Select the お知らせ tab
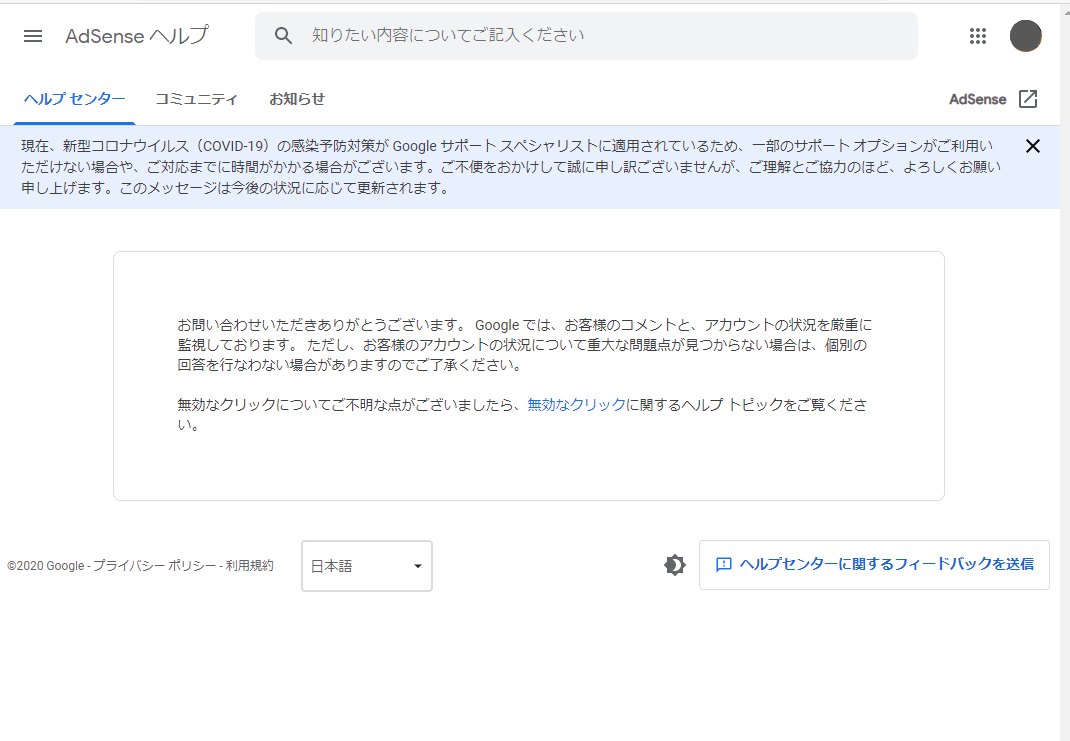The image size is (1070, 741). [x=297, y=99]
